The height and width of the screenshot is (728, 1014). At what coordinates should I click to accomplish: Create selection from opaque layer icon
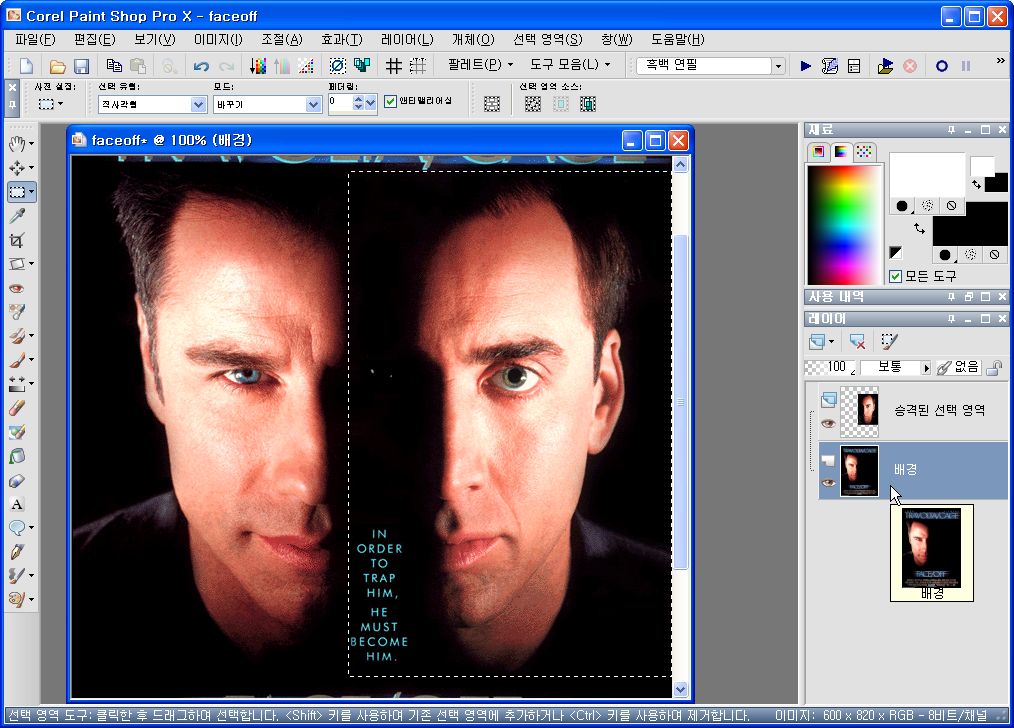tap(560, 104)
